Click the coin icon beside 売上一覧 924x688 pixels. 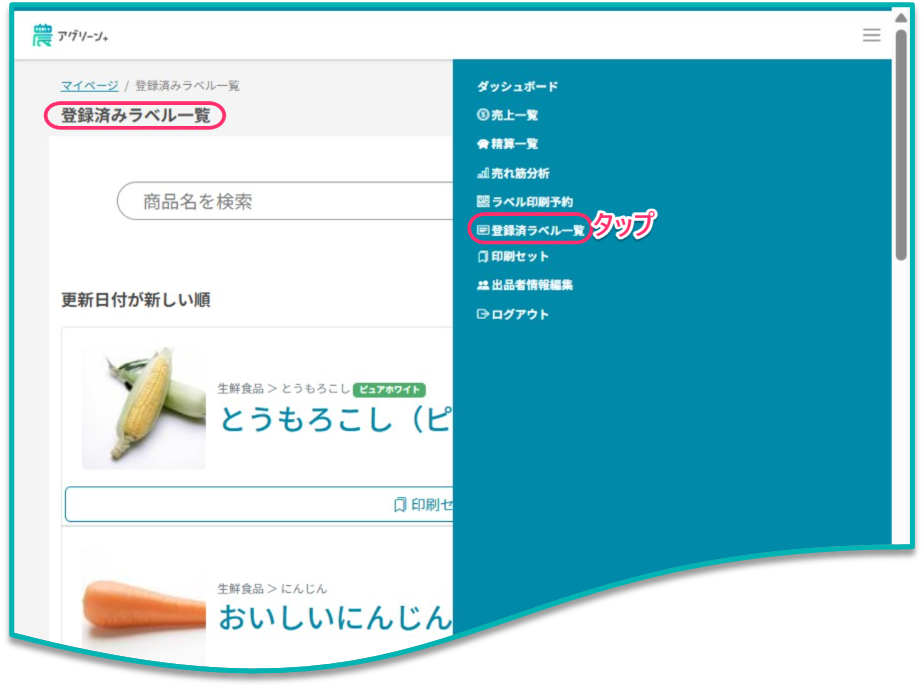click(483, 115)
